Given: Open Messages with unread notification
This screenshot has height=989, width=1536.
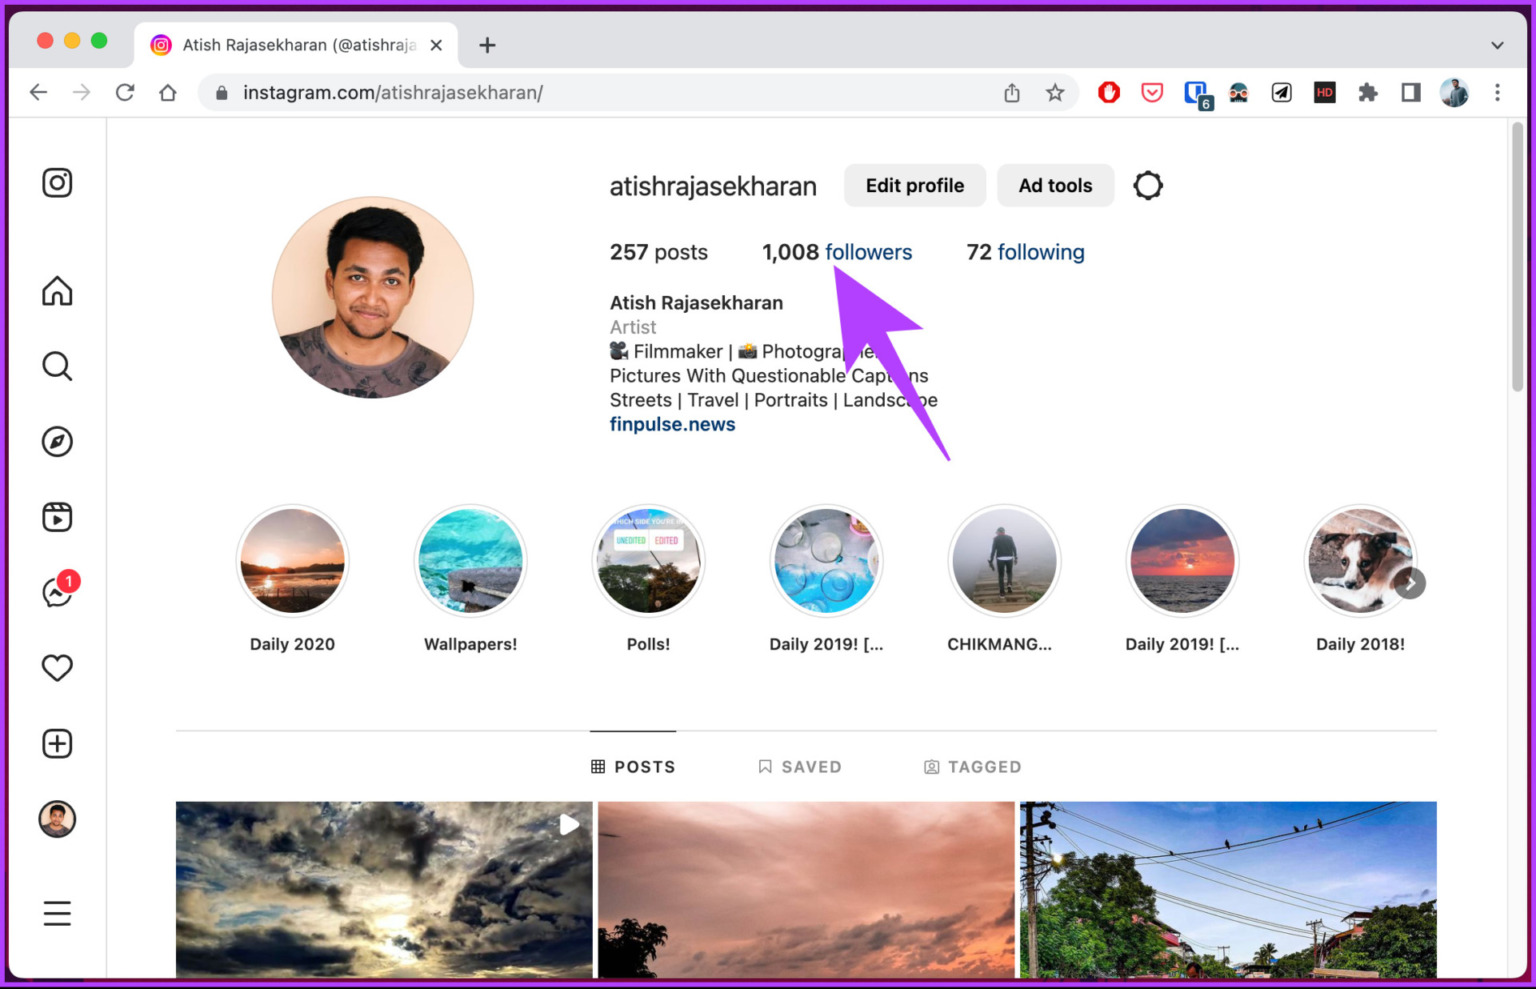Looking at the screenshot, I should [57, 591].
